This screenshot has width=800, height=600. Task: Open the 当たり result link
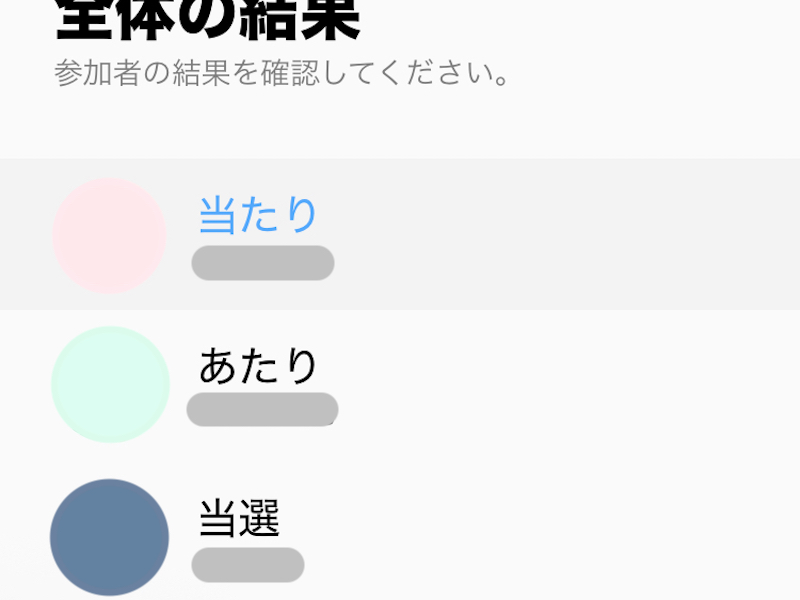coord(258,213)
